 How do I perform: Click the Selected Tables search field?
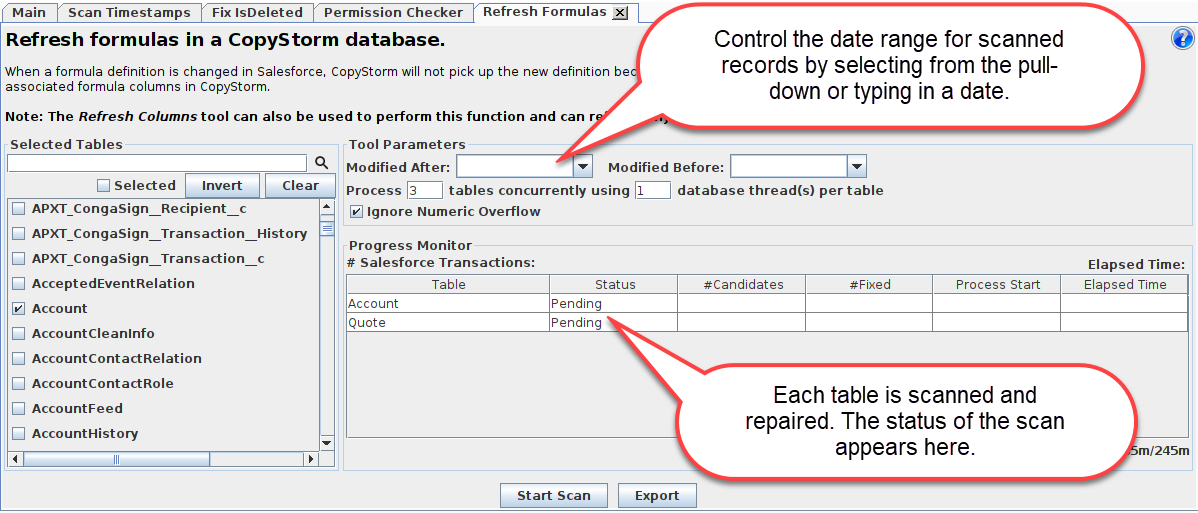[x=157, y=163]
